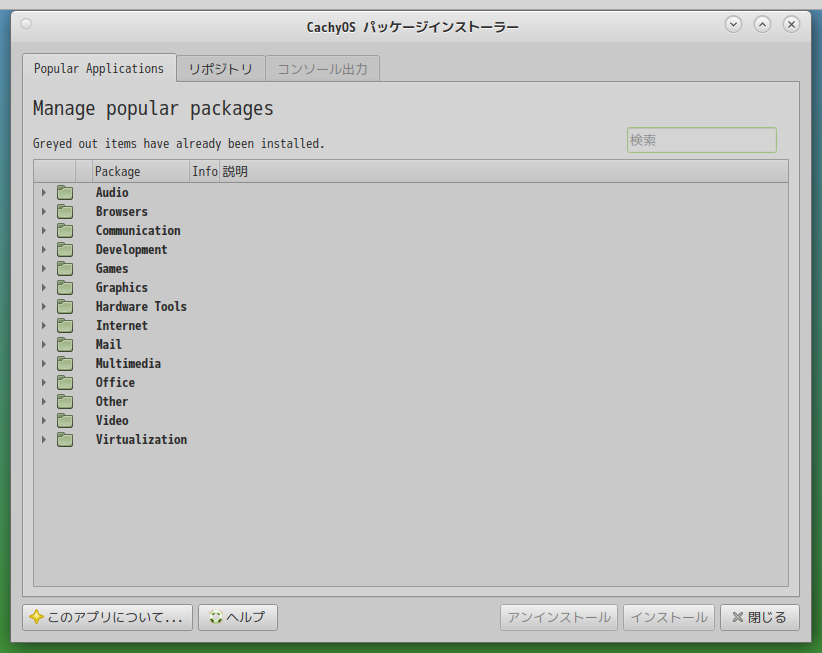Image resolution: width=822 pixels, height=653 pixels.
Task: Click the ヘルプ help button
Action: coord(238,617)
